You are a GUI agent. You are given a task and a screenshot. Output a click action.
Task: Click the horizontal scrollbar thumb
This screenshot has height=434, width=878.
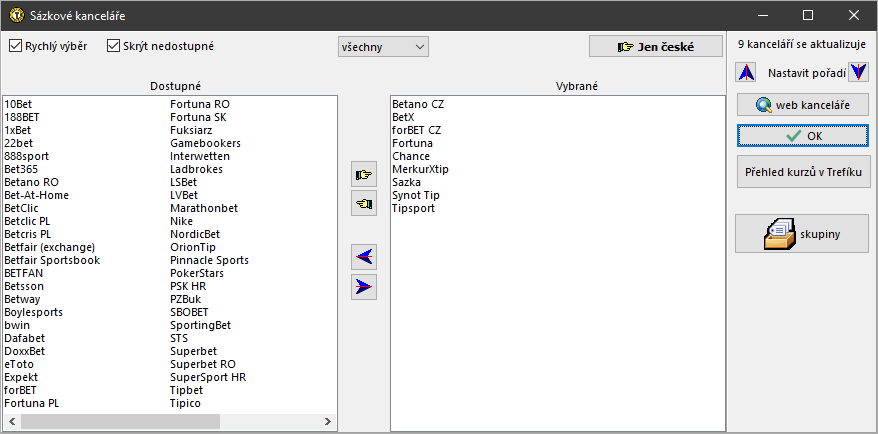[120, 422]
